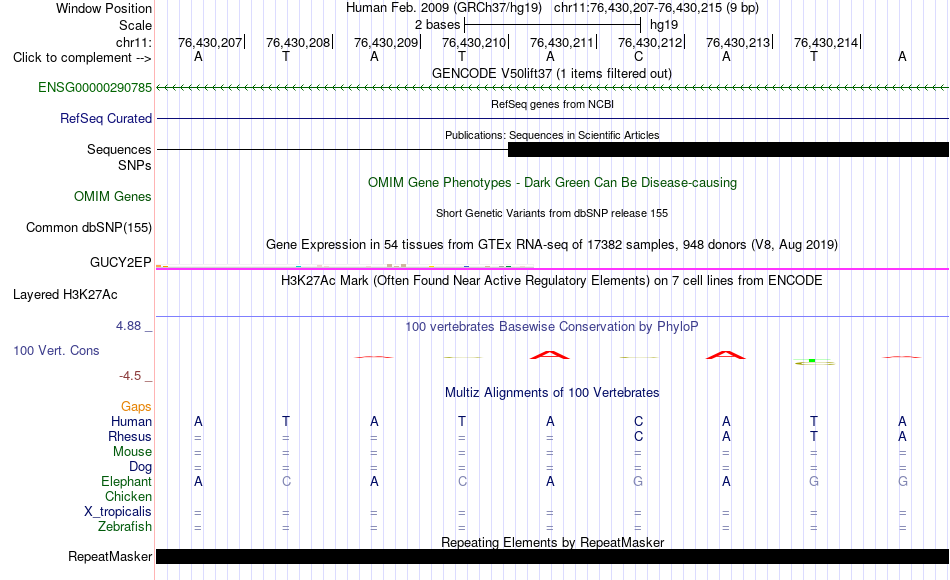Click the chr11:76,430,207-76,430,215 position text
The height and width of the screenshot is (580, 950).
tap(656, 8)
